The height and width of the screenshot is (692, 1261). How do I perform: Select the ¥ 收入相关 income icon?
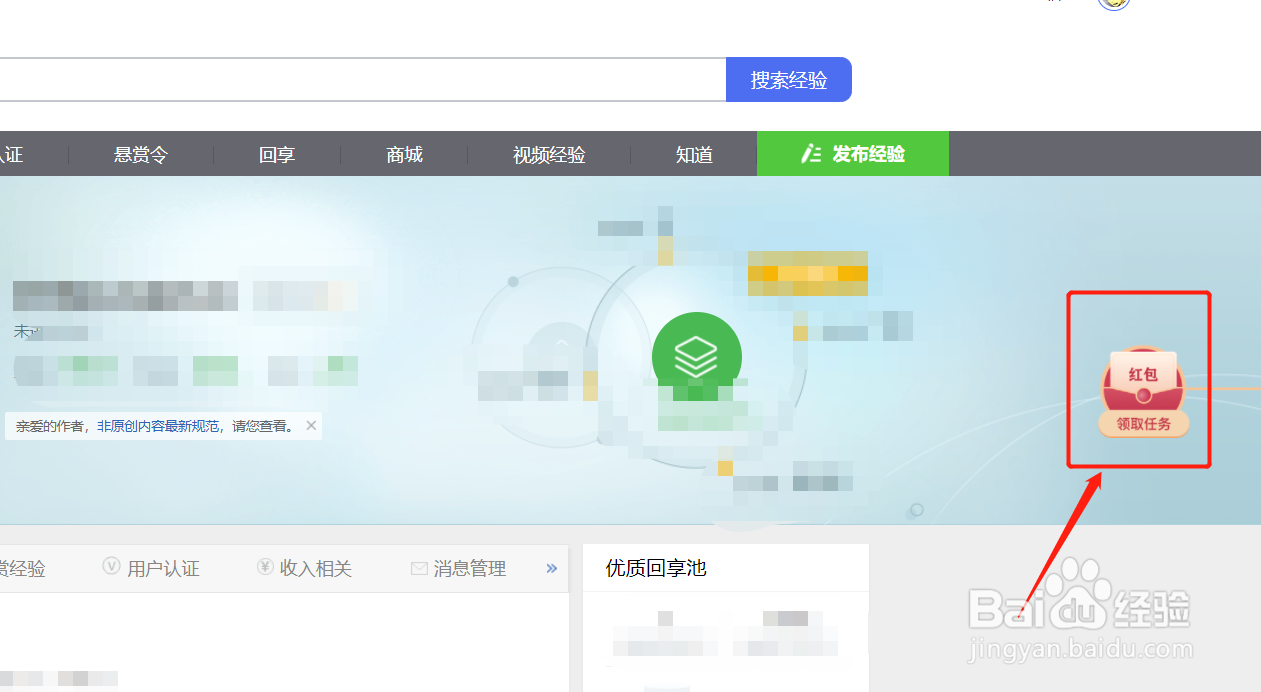[264, 567]
